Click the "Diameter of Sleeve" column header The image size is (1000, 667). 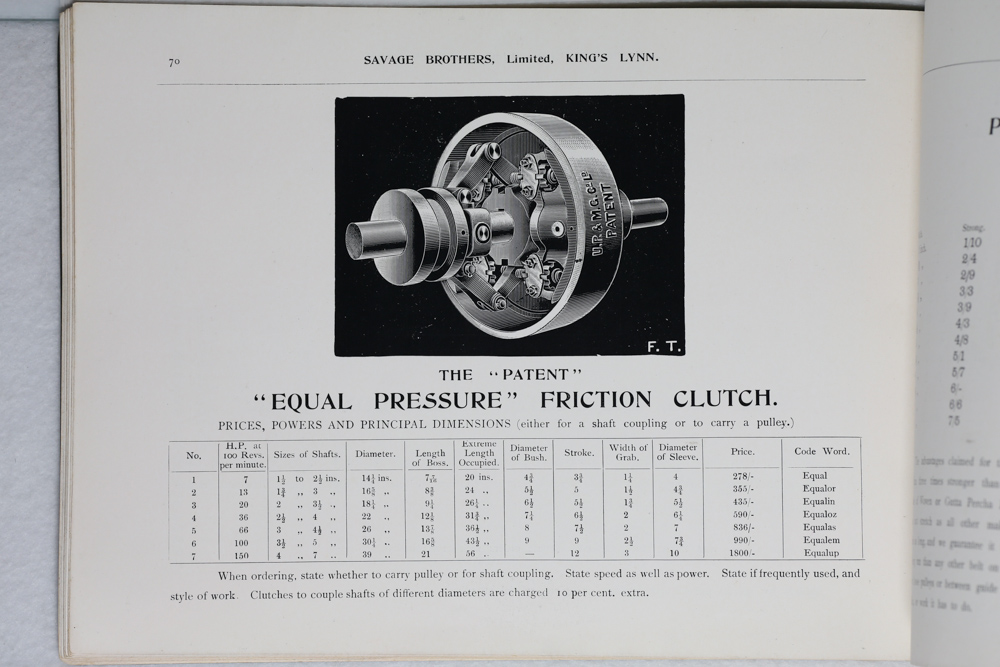click(678, 452)
